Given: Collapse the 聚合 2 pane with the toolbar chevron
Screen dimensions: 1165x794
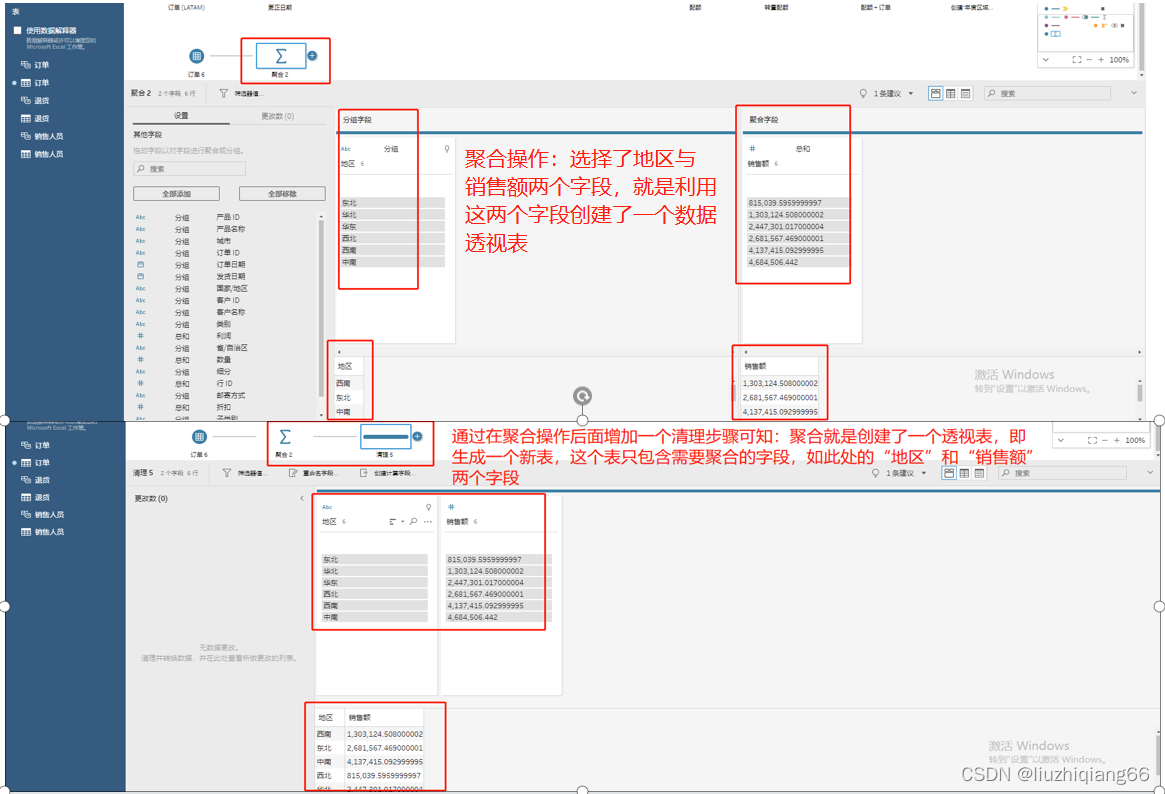Looking at the screenshot, I should [x=1134, y=93].
